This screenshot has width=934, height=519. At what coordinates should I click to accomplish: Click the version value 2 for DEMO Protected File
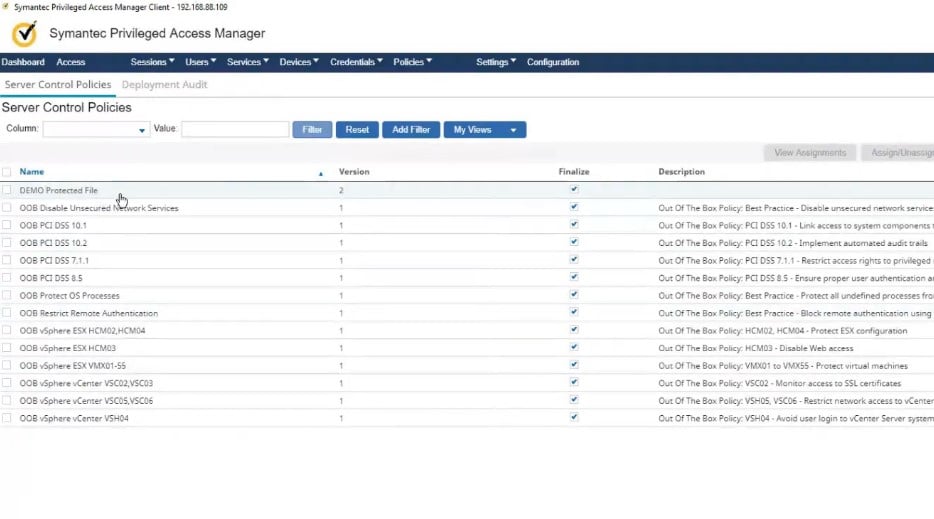pyautogui.click(x=341, y=190)
